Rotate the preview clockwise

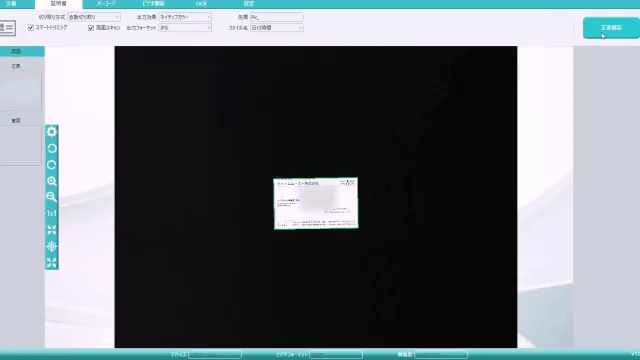pos(51,164)
